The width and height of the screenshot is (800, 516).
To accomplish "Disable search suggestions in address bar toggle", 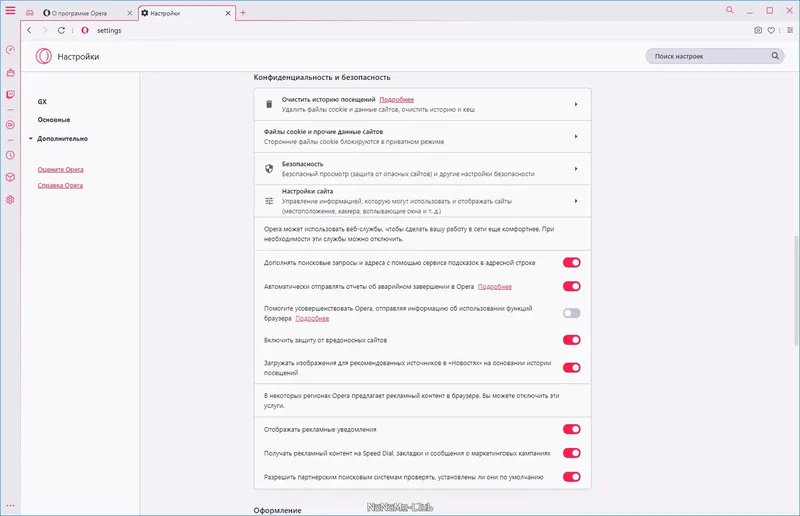I will (x=572, y=263).
